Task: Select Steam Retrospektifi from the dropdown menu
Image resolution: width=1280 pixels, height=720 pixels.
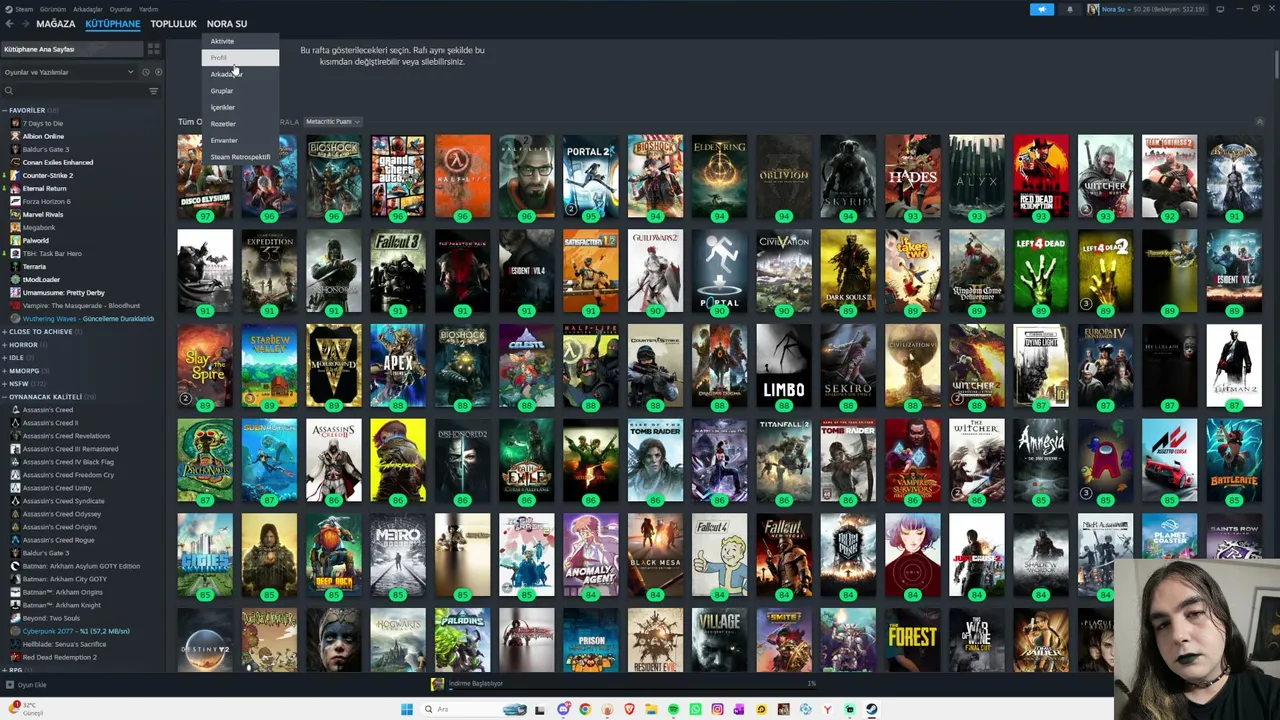Action: [x=240, y=157]
